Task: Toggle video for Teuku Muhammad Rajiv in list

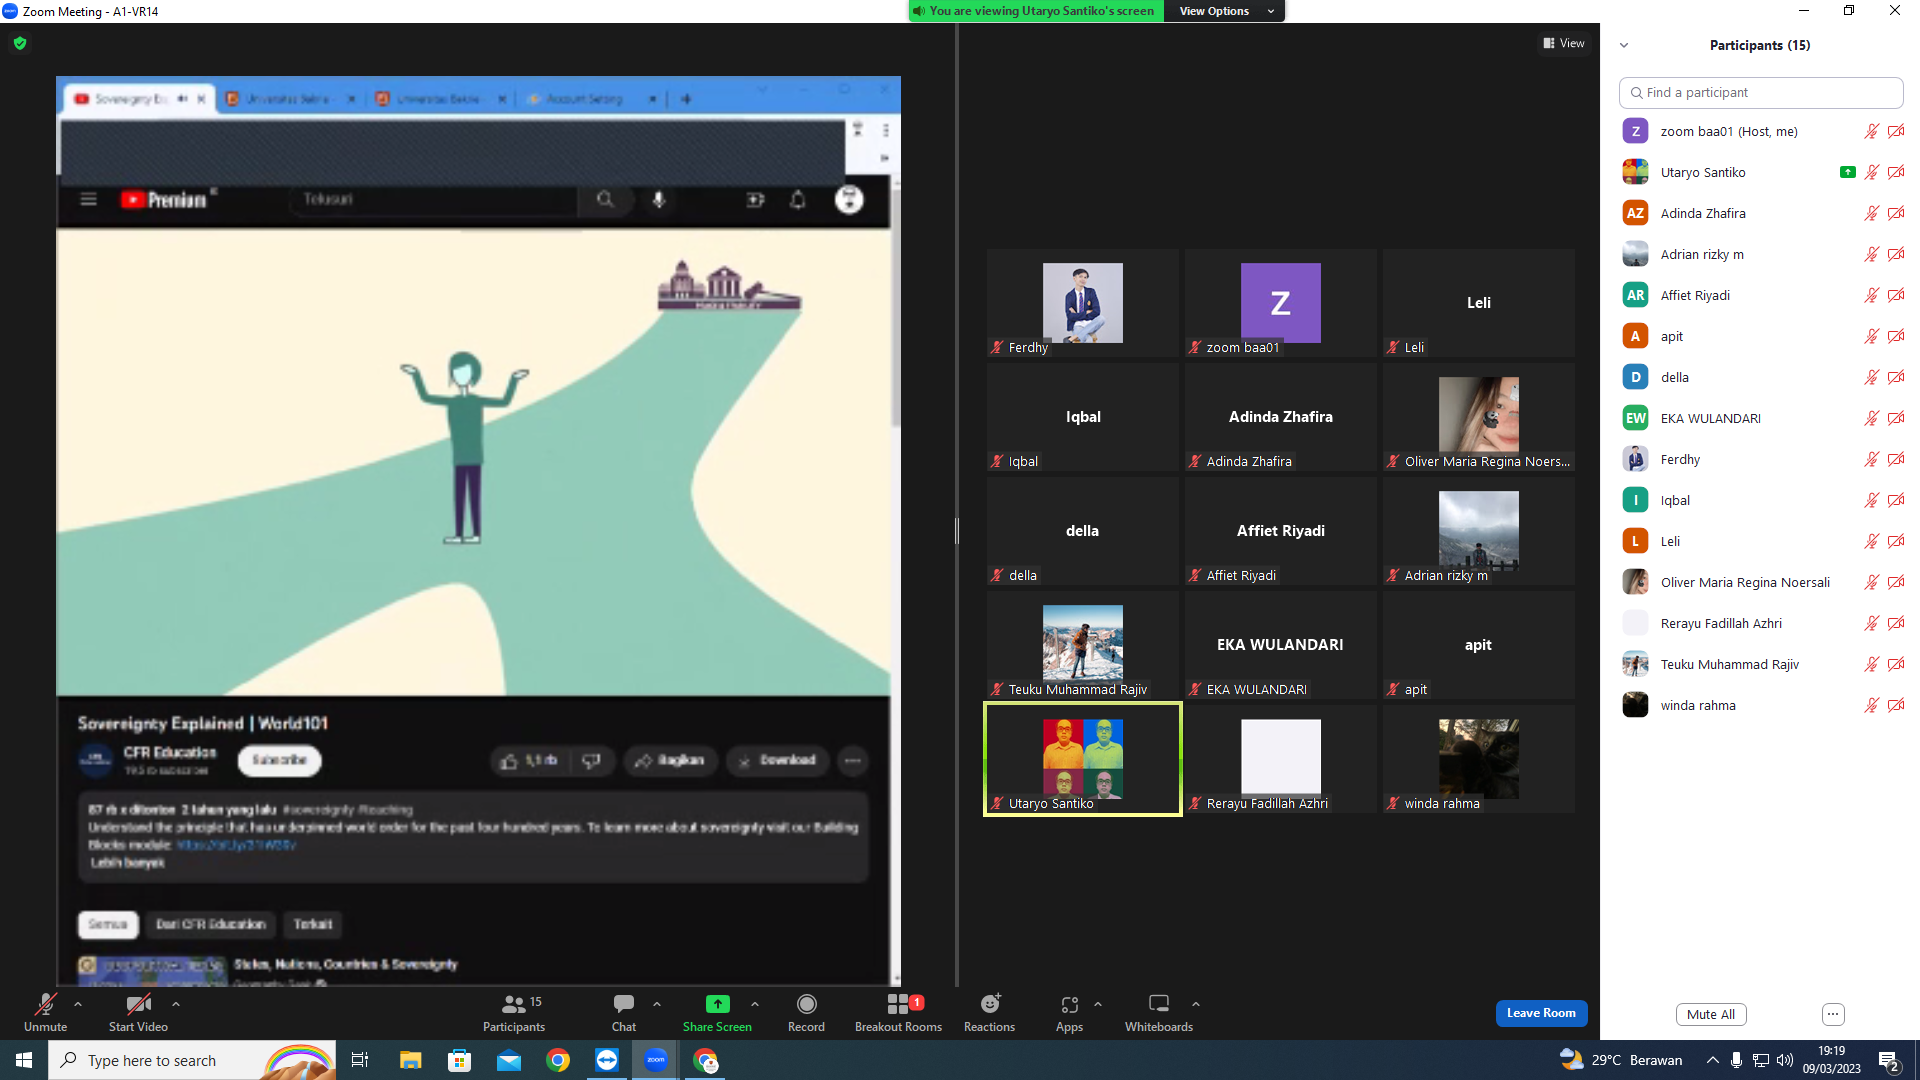Action: click(1896, 664)
